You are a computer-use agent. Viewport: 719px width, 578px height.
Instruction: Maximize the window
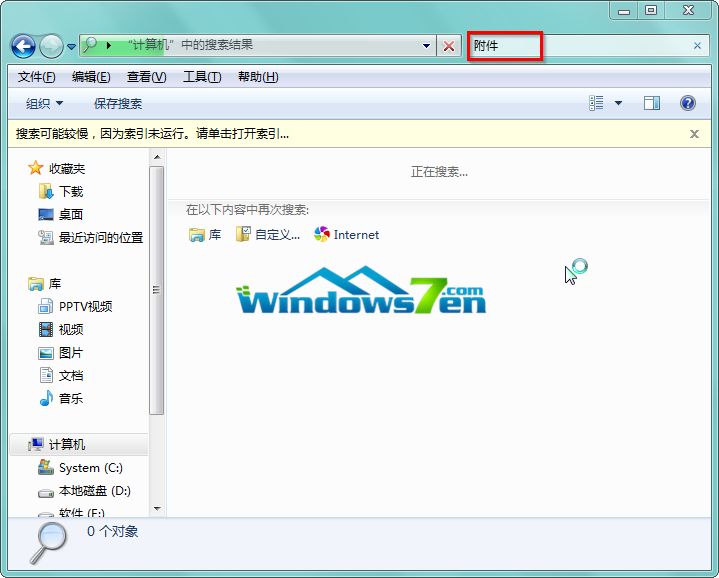coord(651,11)
